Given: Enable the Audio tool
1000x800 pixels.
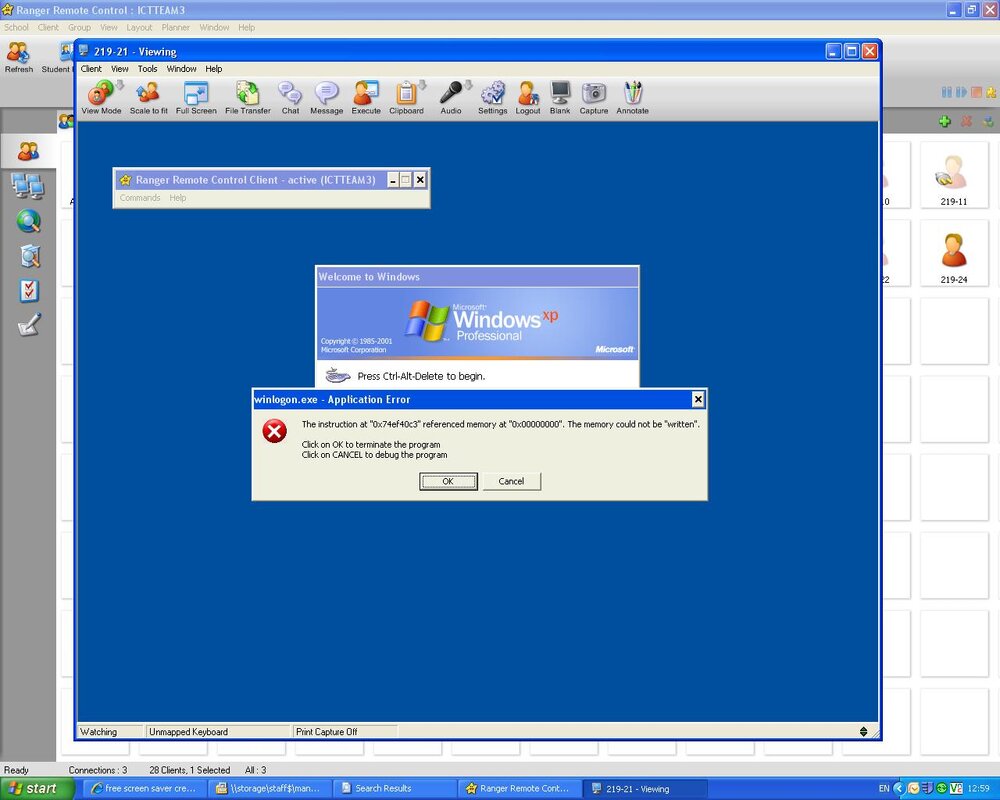Looking at the screenshot, I should [x=451, y=97].
